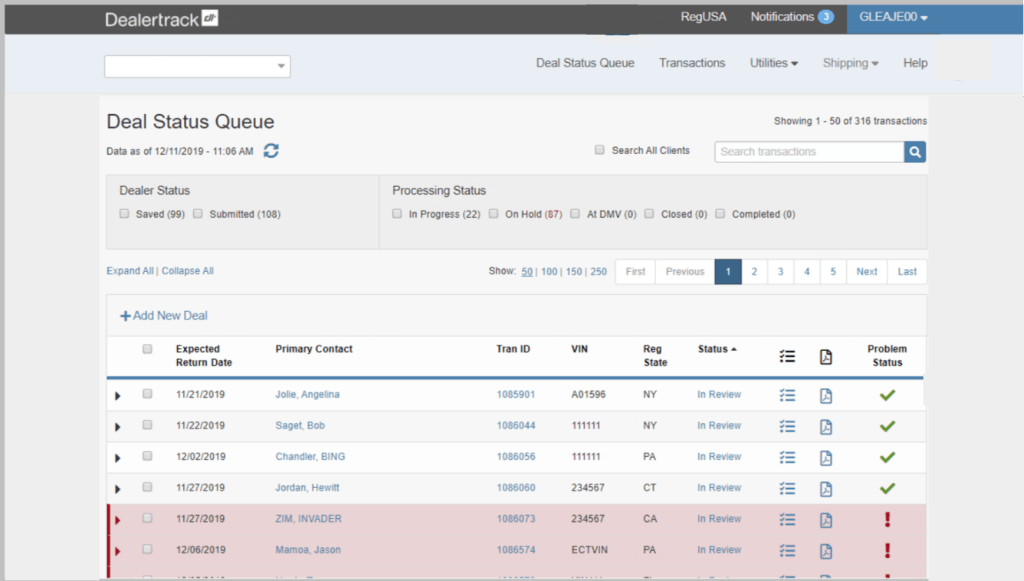Open the checklist icon for Jolie, Angelina
Screen dimensions: 1024x581
click(787, 394)
